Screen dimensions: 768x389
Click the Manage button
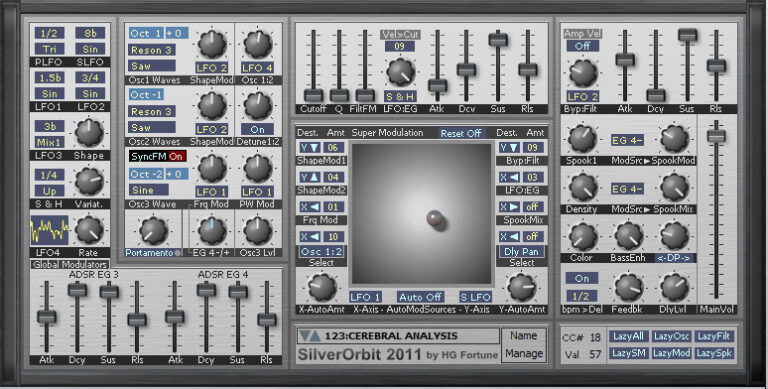(x=524, y=353)
